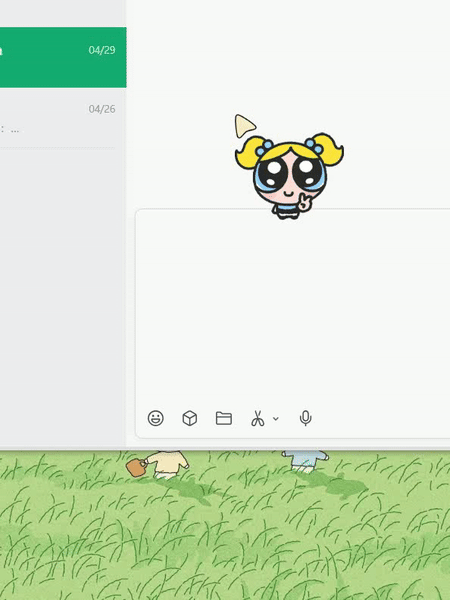Activate the microphone voice input icon
This screenshot has height=600, width=450.
click(305, 418)
